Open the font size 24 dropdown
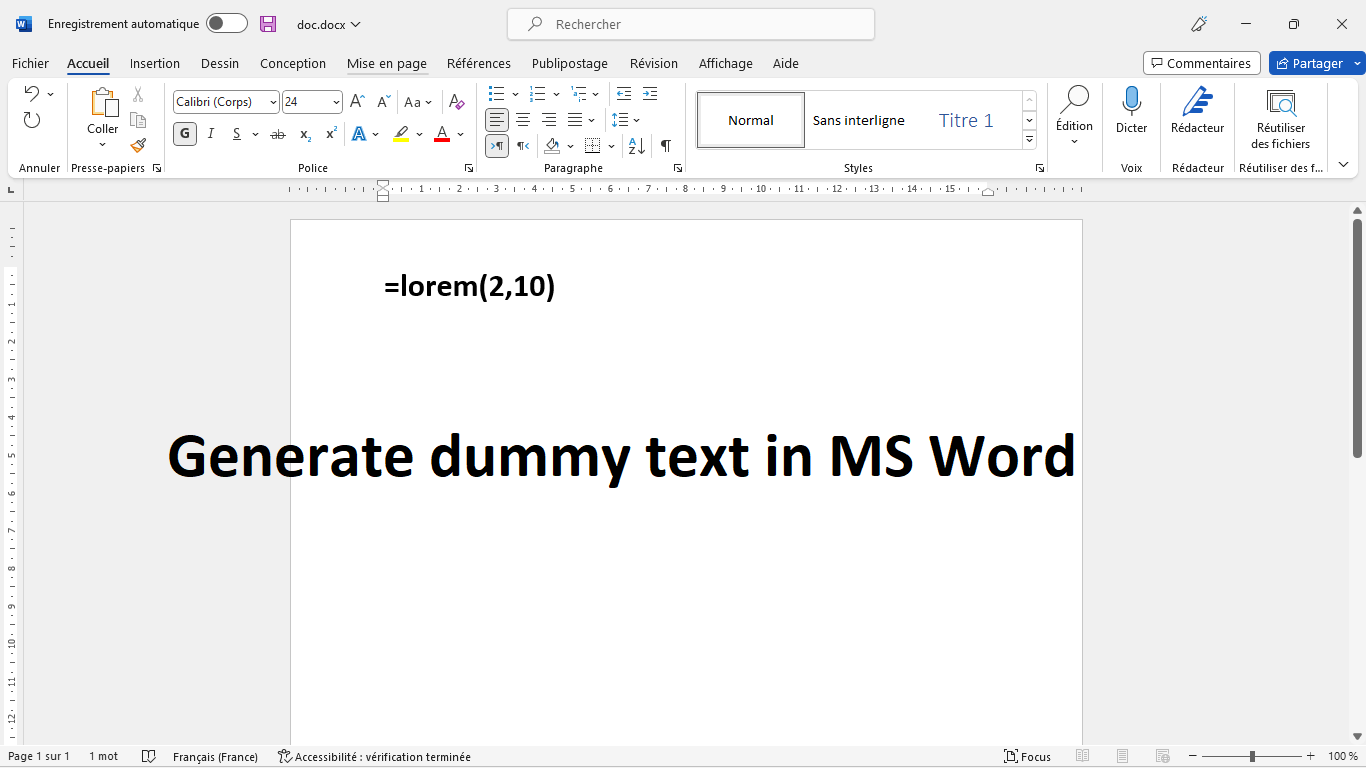Image resolution: width=1366 pixels, height=768 pixels. pos(336,102)
